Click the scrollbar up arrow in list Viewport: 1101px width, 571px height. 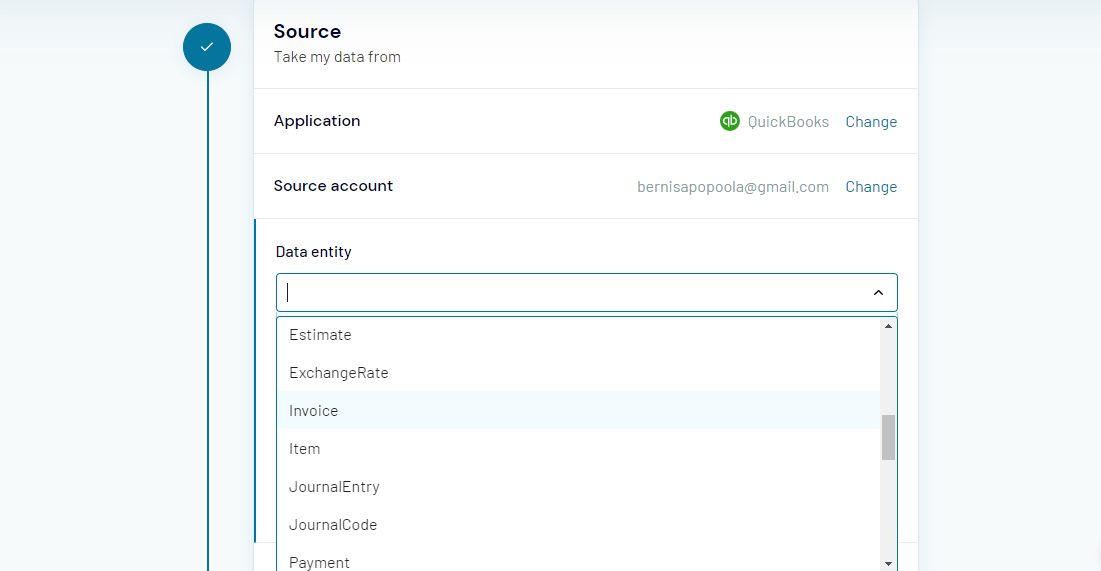(x=888, y=326)
